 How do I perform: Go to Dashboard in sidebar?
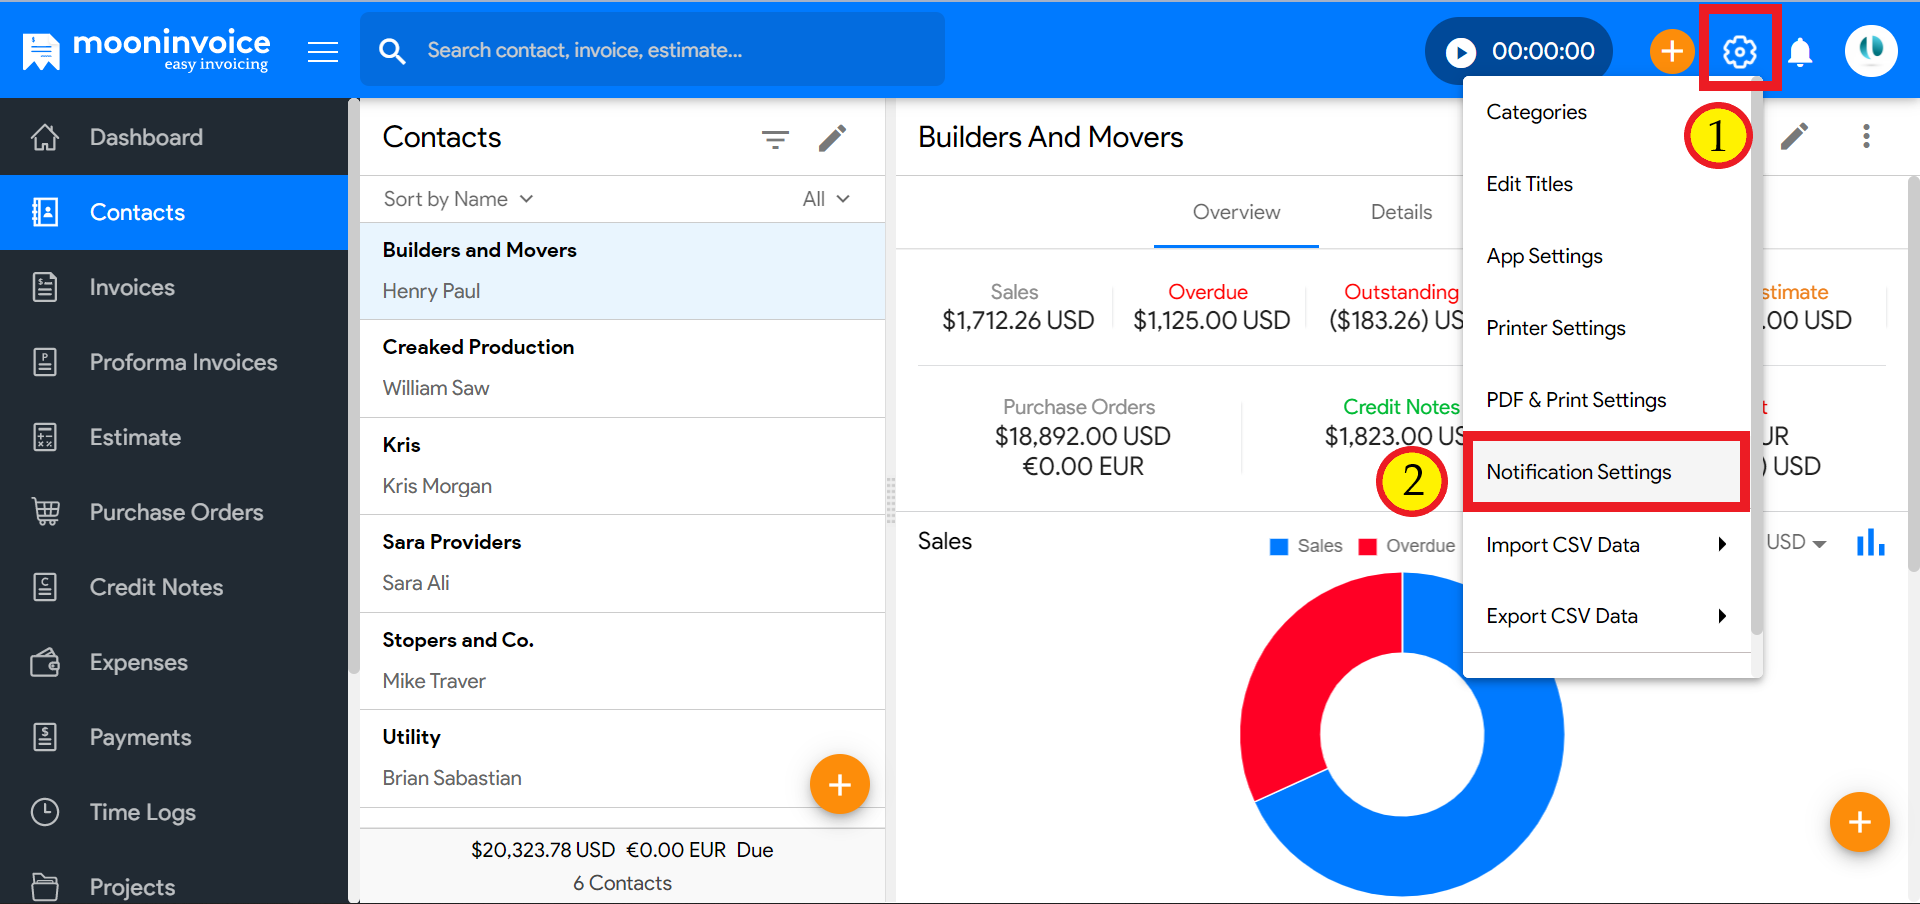[174, 137]
